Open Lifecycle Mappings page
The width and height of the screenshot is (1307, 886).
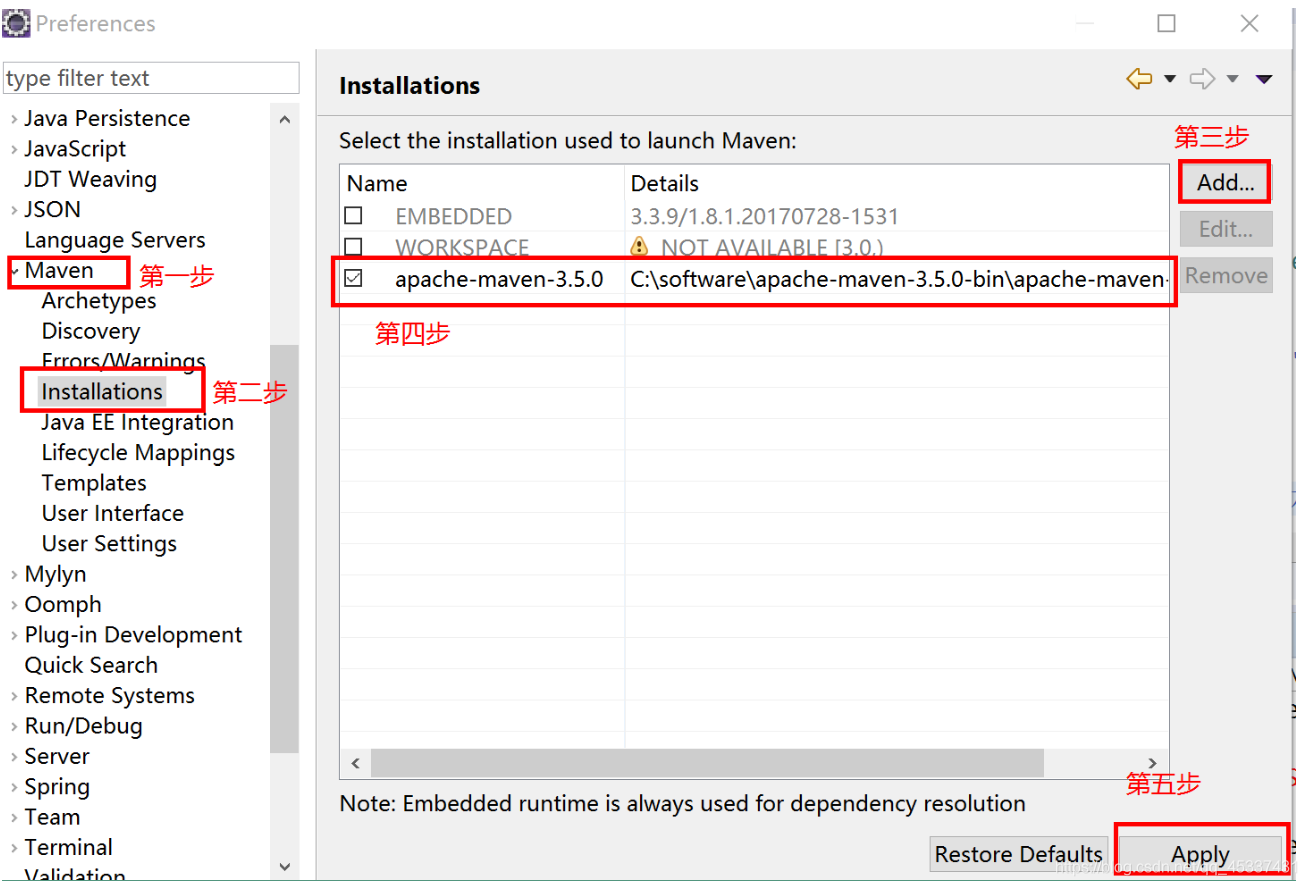click(x=138, y=453)
